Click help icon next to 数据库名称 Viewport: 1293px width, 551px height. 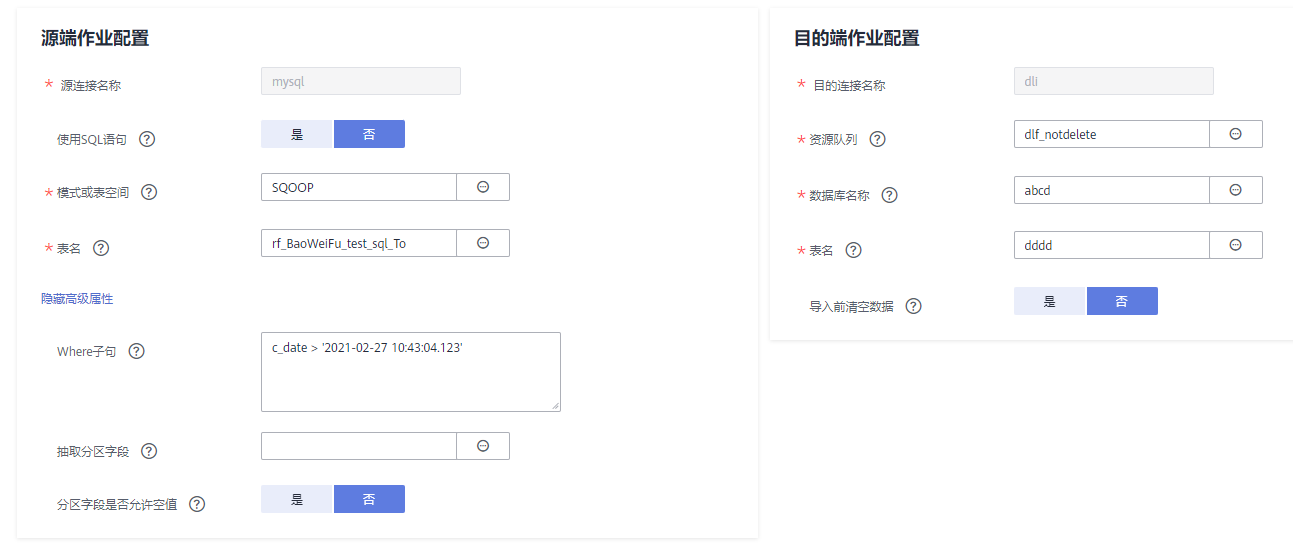(x=889, y=195)
